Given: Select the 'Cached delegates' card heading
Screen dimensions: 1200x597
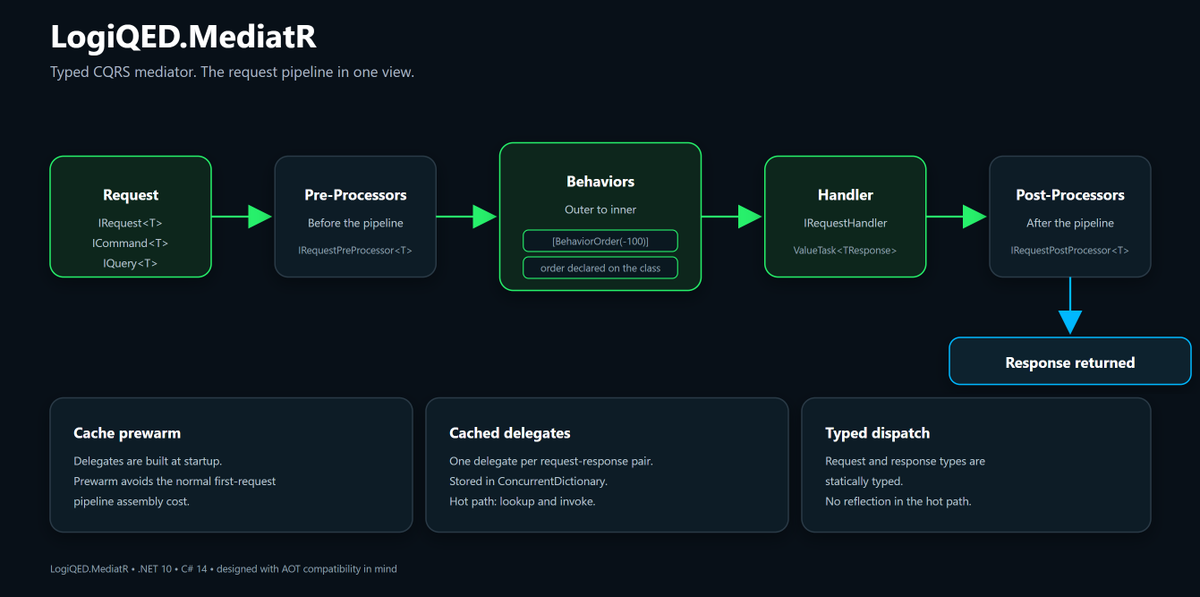Looking at the screenshot, I should [x=510, y=433].
